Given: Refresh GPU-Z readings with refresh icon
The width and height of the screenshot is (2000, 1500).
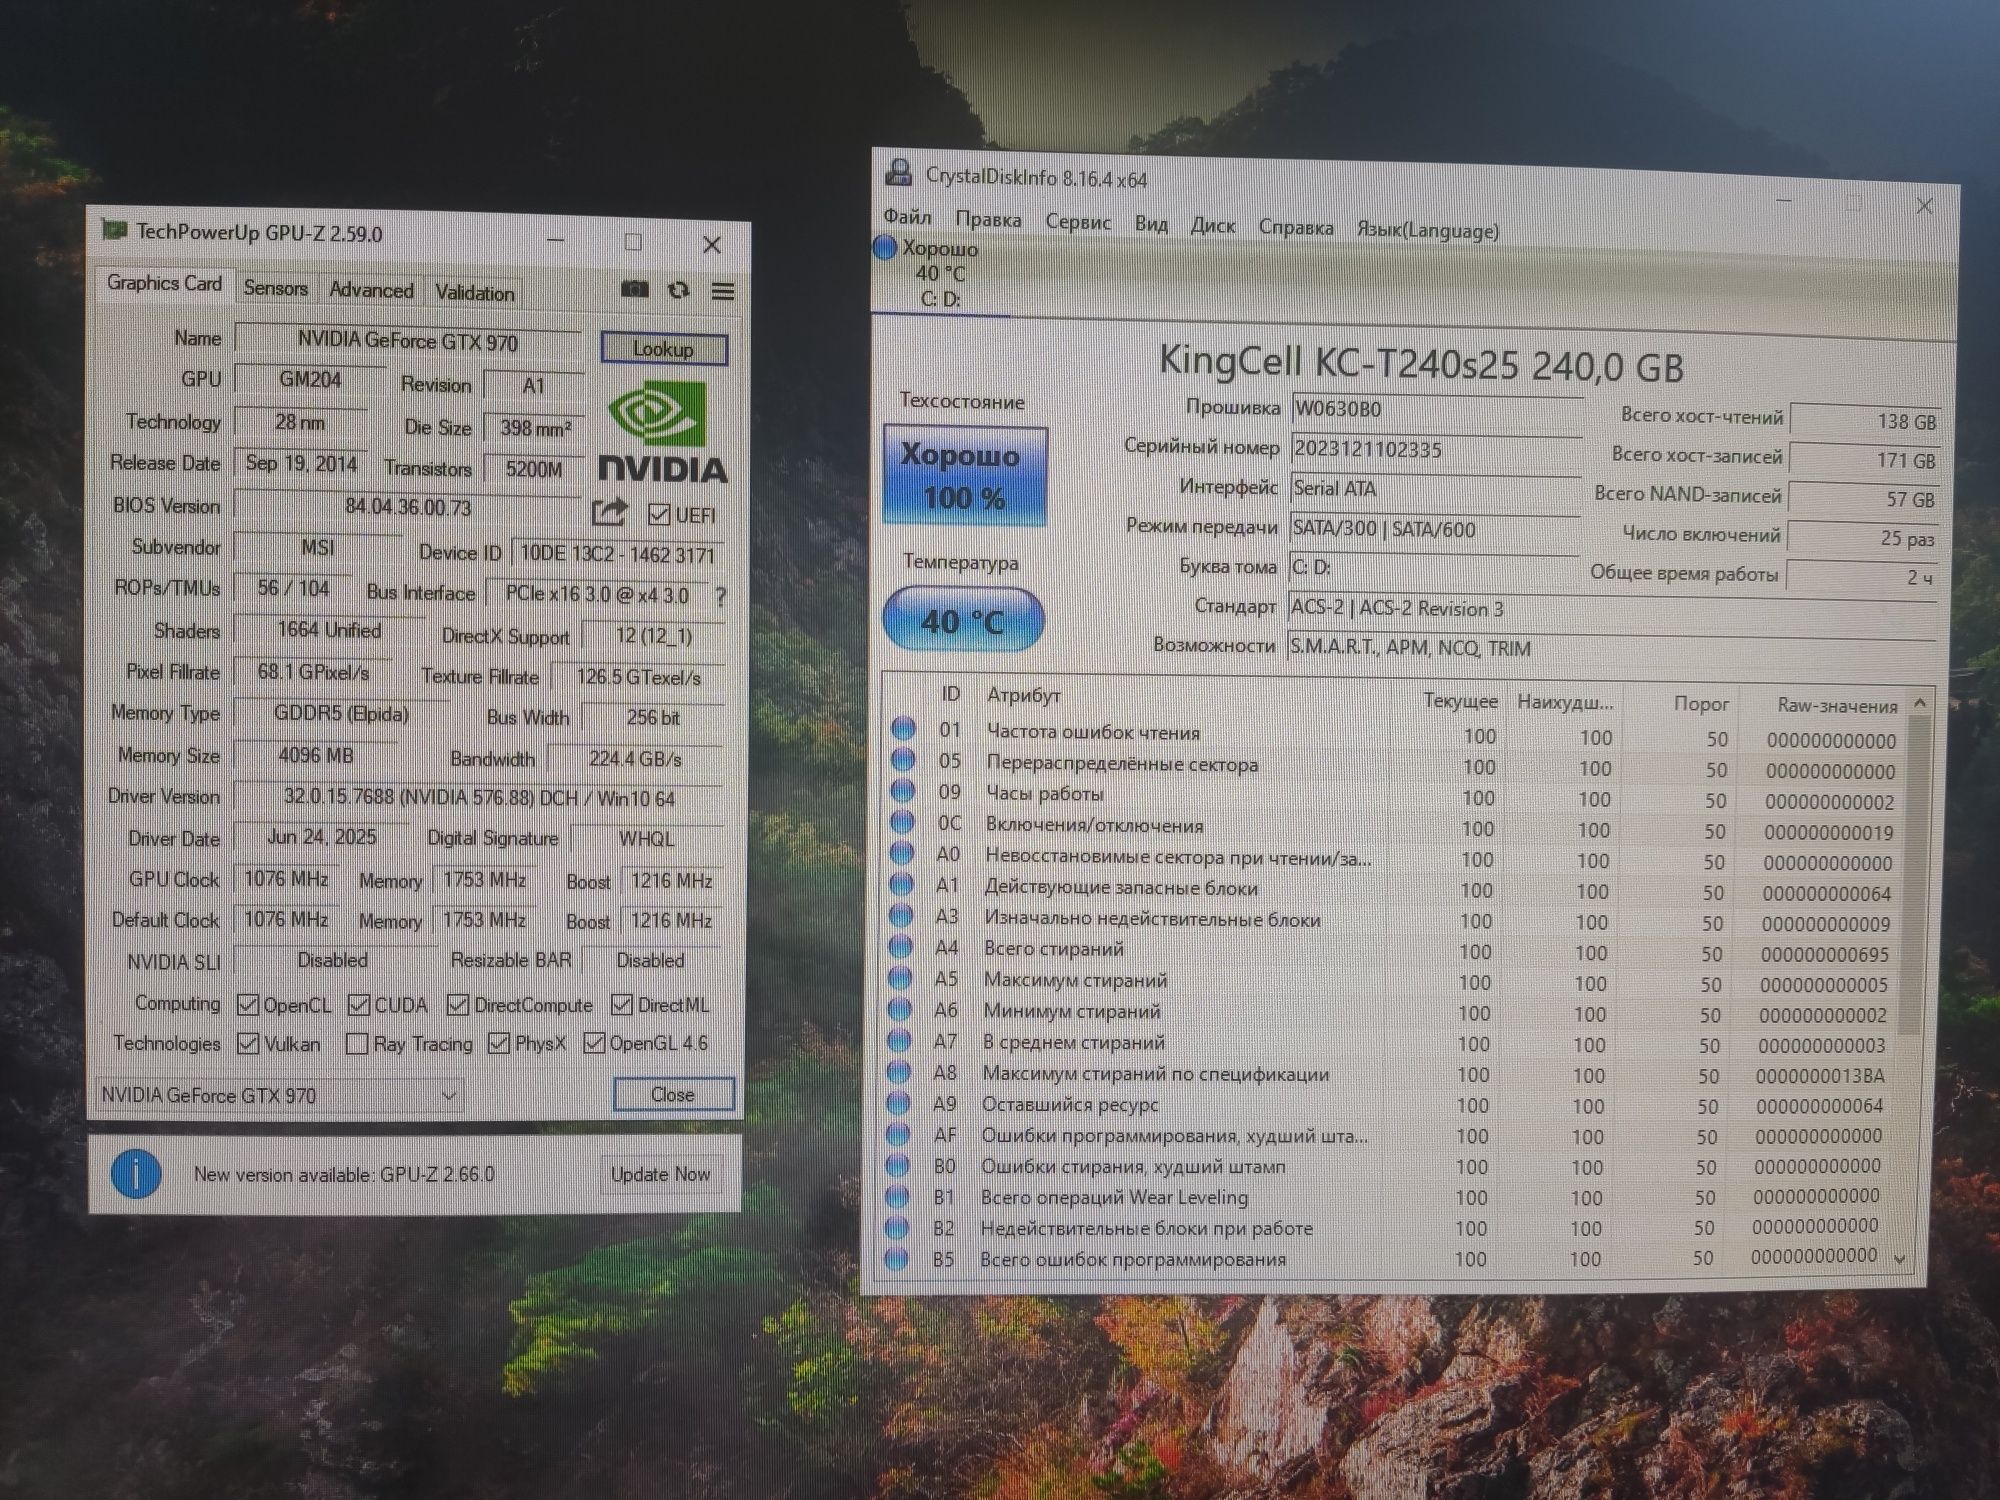Looking at the screenshot, I should point(679,290).
